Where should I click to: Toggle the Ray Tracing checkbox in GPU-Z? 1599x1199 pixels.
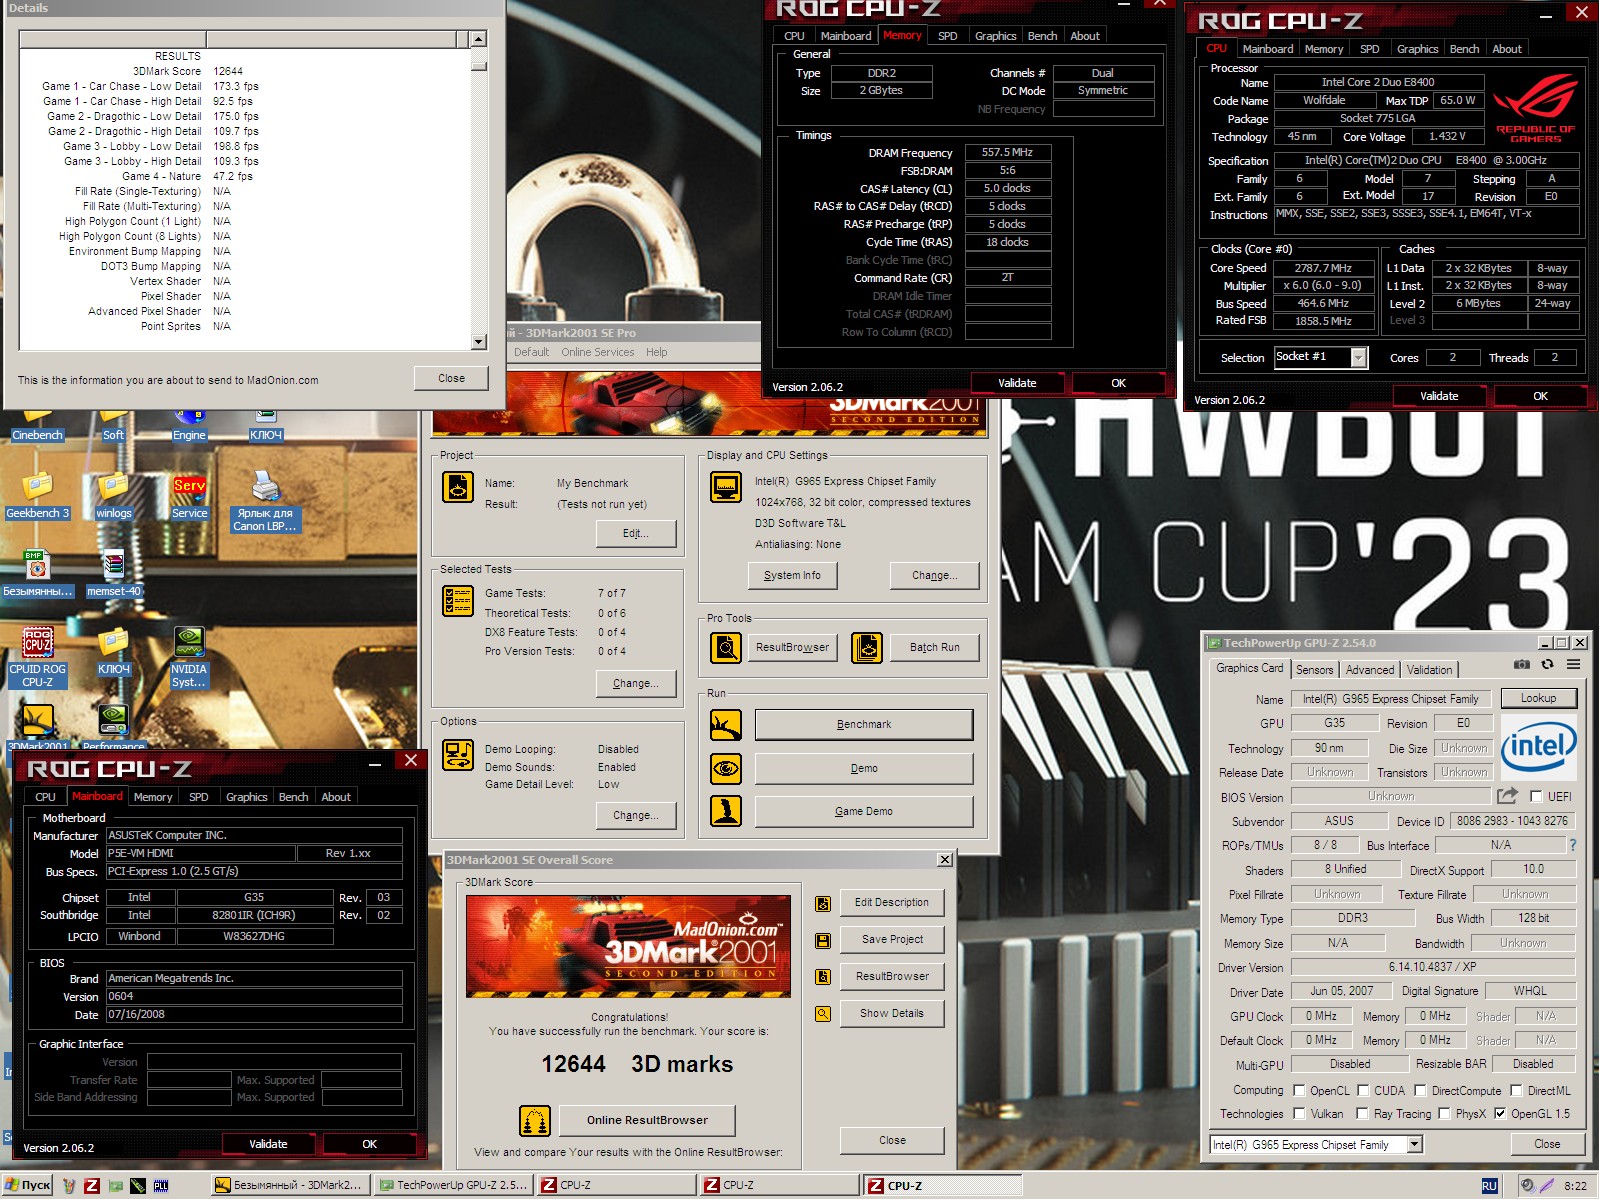point(1362,1114)
